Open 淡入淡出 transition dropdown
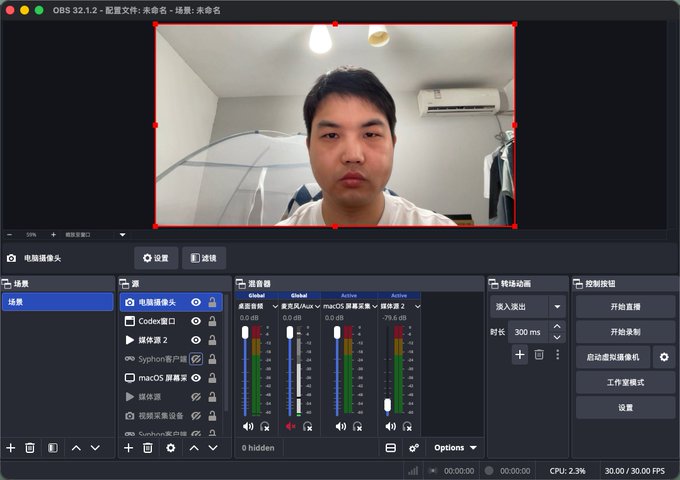Image resolution: width=680 pixels, height=480 pixels. pyautogui.click(x=557, y=307)
